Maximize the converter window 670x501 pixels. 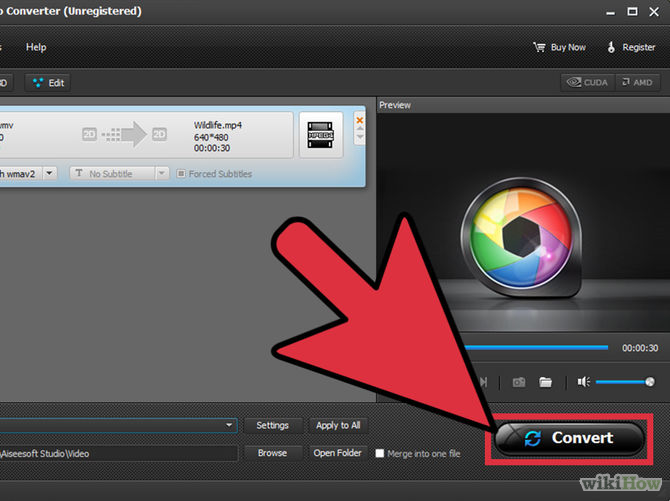click(x=632, y=12)
